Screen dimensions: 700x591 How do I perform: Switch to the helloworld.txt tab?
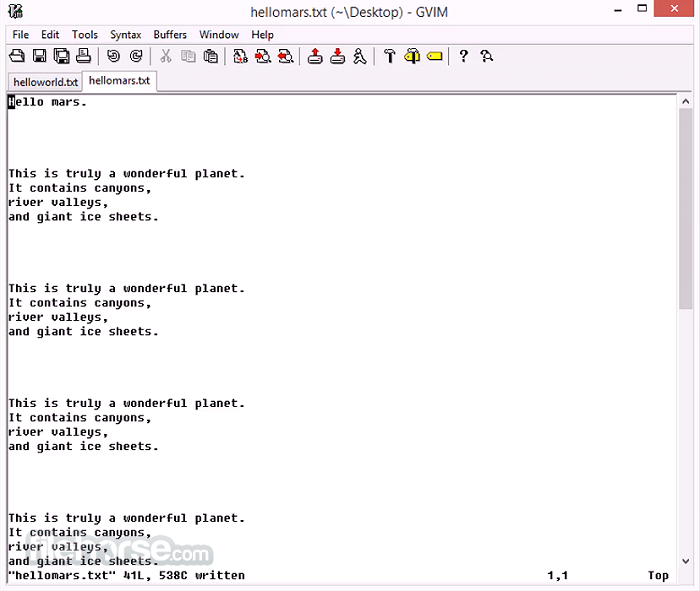[x=45, y=82]
